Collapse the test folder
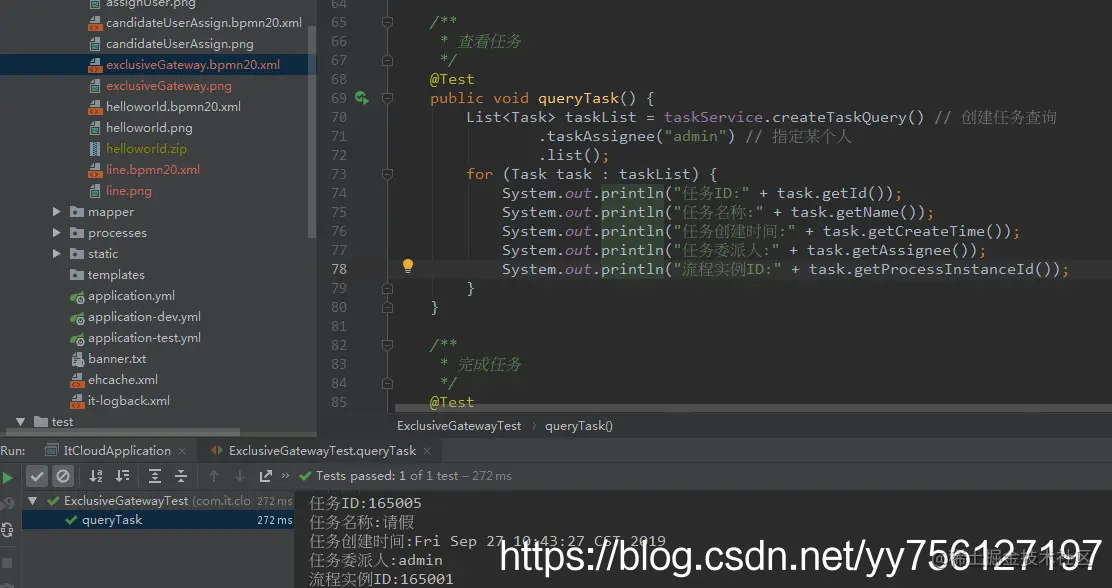Image resolution: width=1112 pixels, height=588 pixels. [x=20, y=421]
